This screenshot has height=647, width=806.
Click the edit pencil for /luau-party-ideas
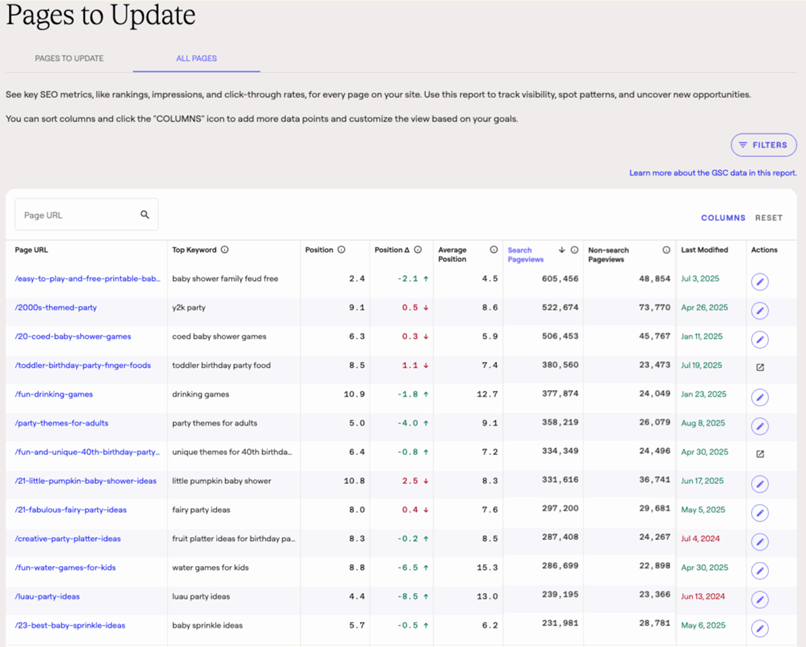pos(760,599)
